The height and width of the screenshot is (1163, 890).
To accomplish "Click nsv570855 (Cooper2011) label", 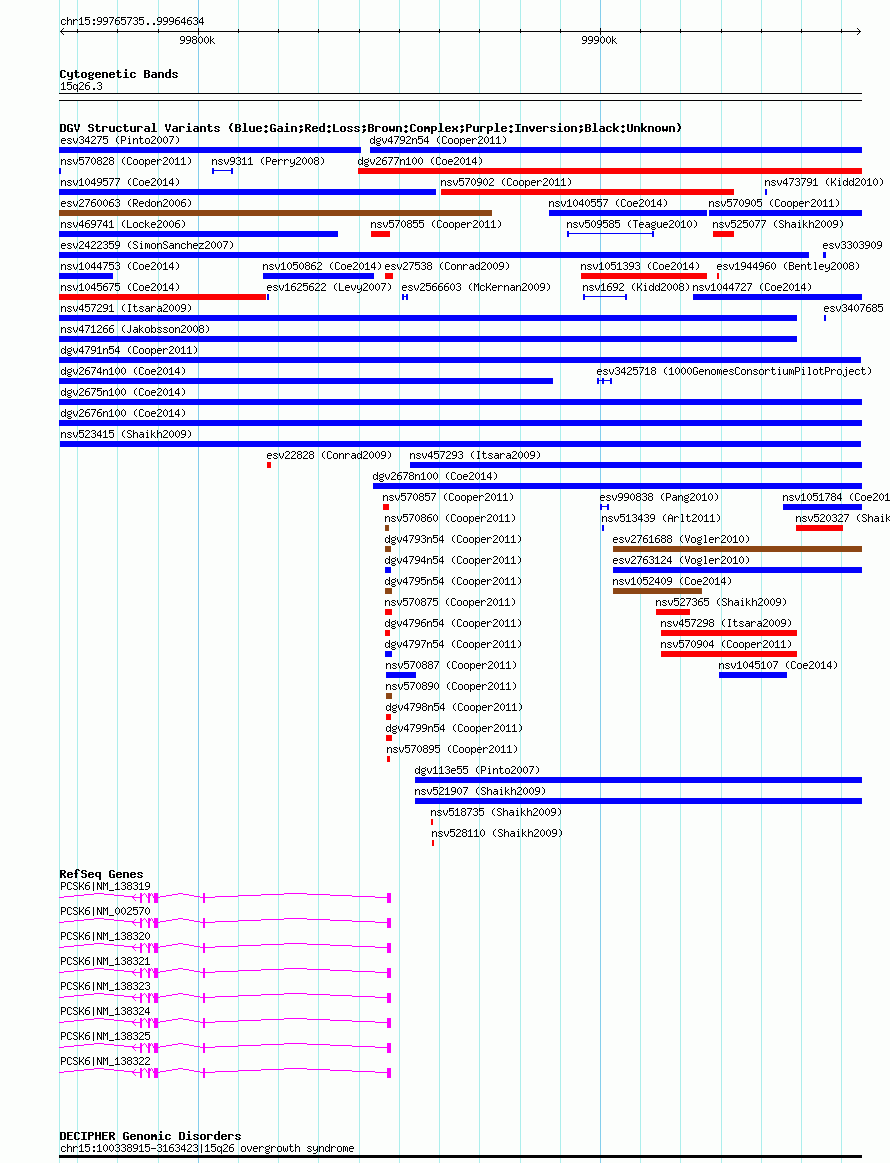I will click(x=436, y=224).
